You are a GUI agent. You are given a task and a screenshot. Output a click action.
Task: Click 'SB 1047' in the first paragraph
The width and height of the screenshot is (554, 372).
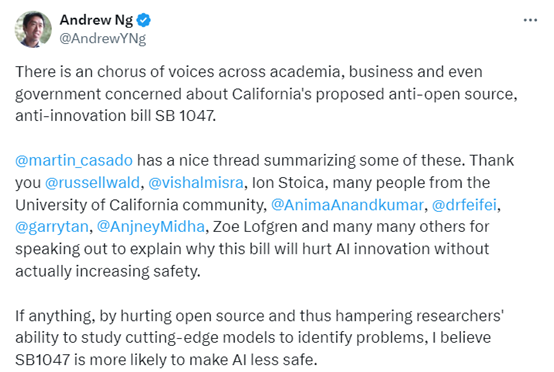point(184,116)
